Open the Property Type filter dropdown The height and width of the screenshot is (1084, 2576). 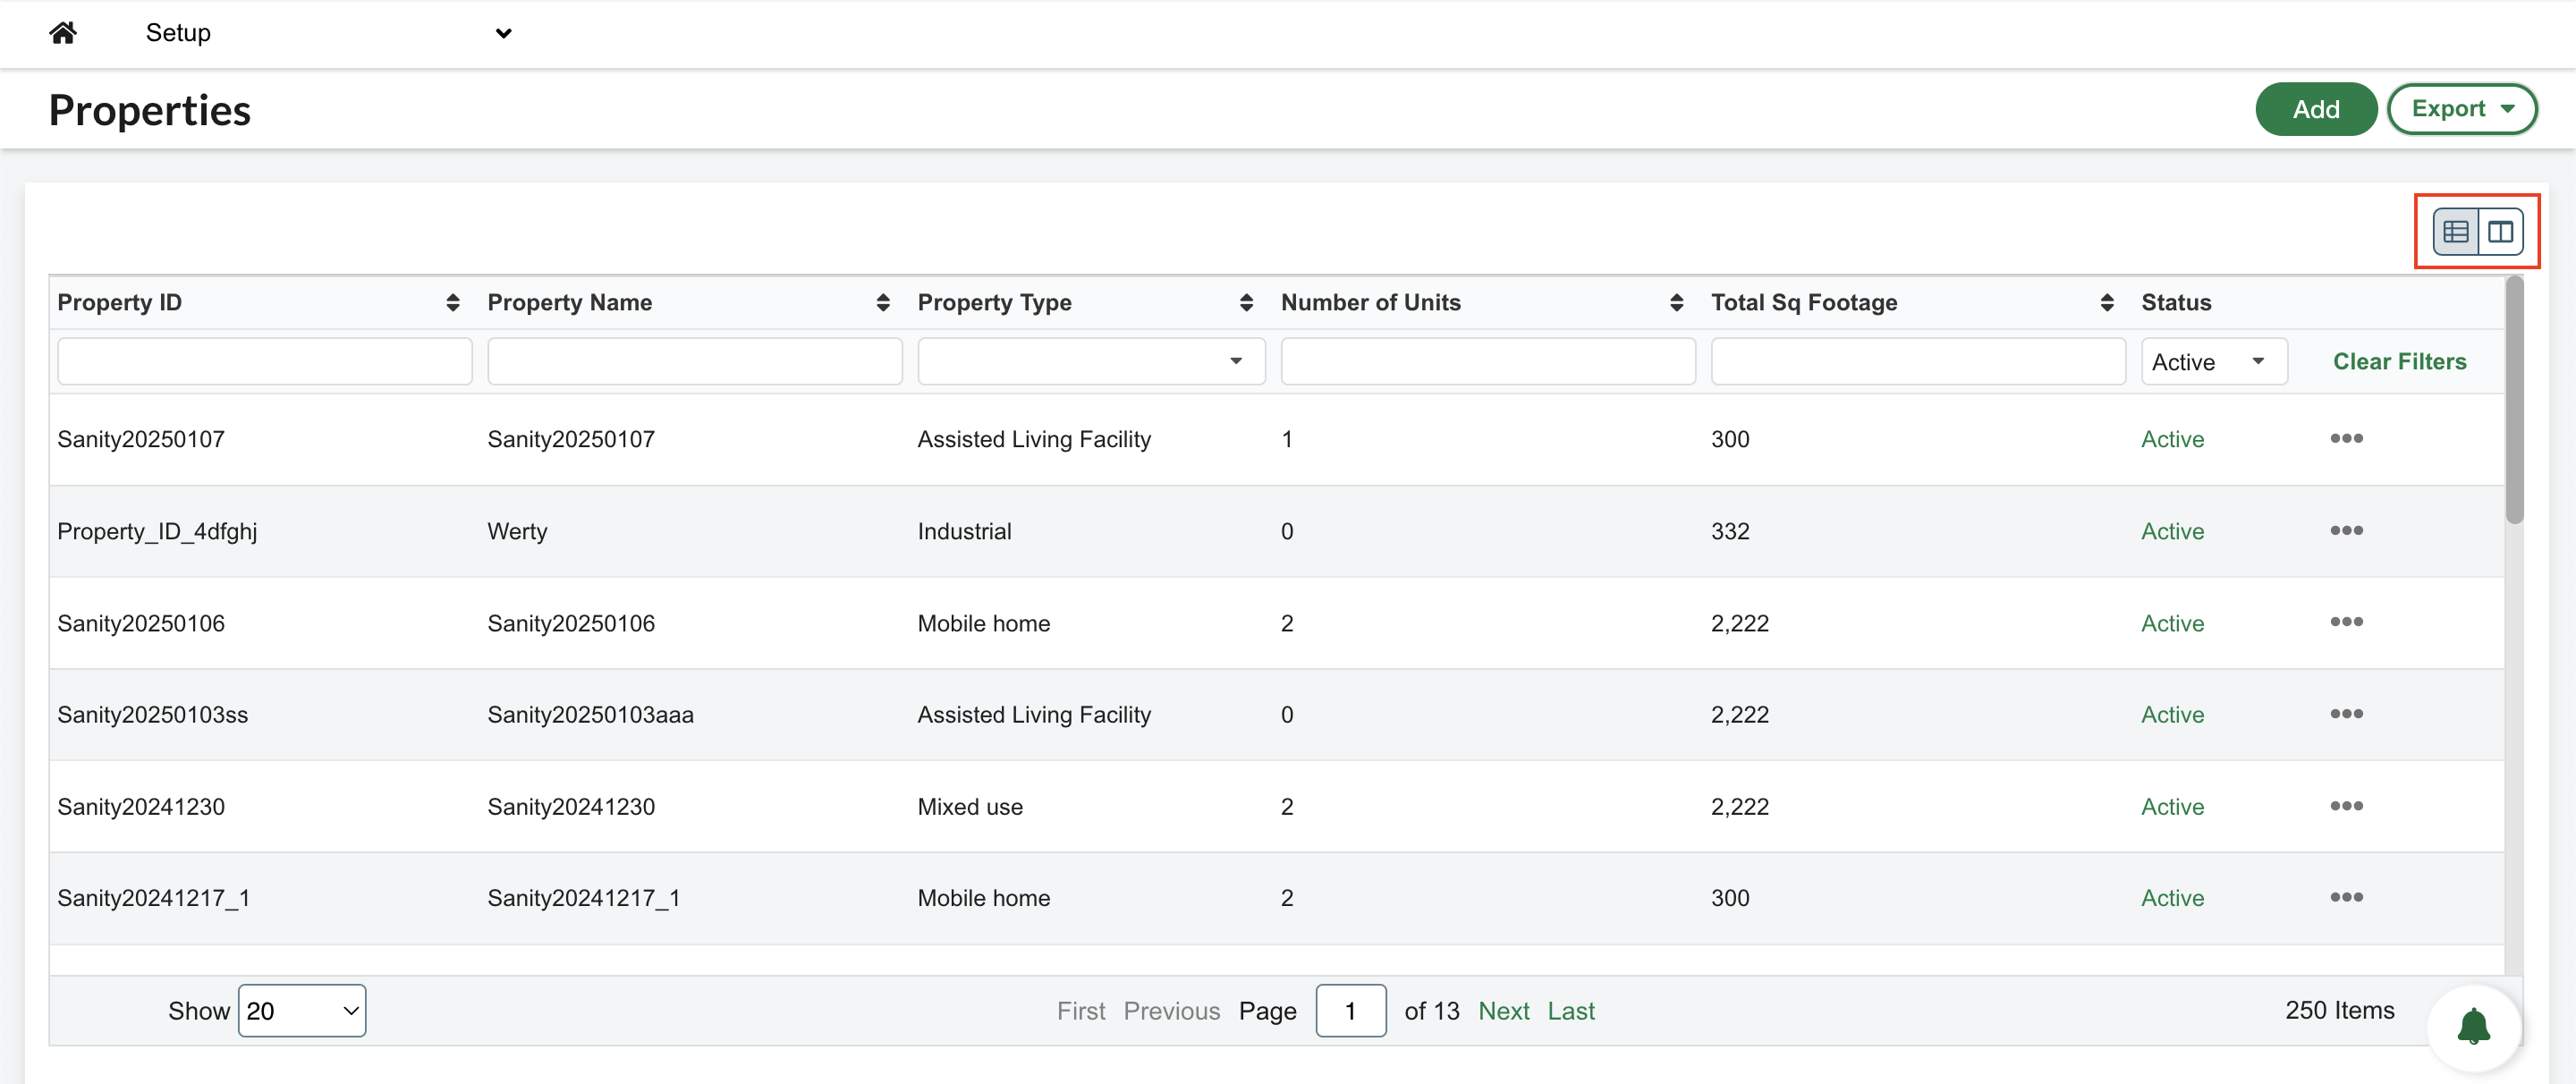pyautogui.click(x=1091, y=361)
